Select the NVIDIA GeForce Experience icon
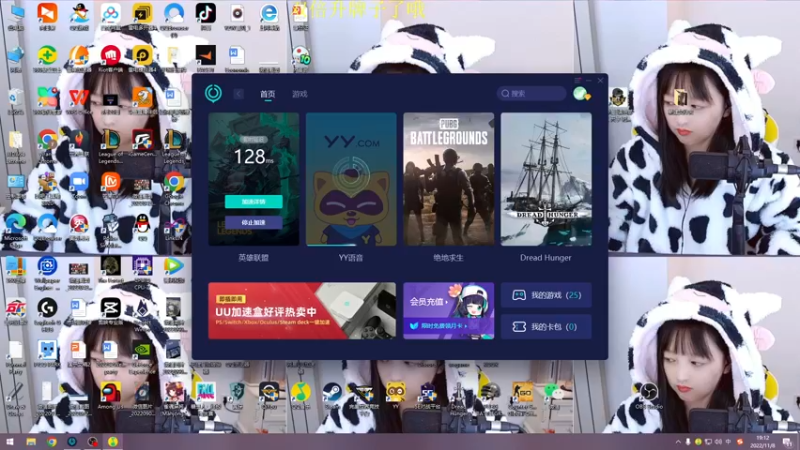Screen dimensions: 800x450 click(x=142, y=350)
